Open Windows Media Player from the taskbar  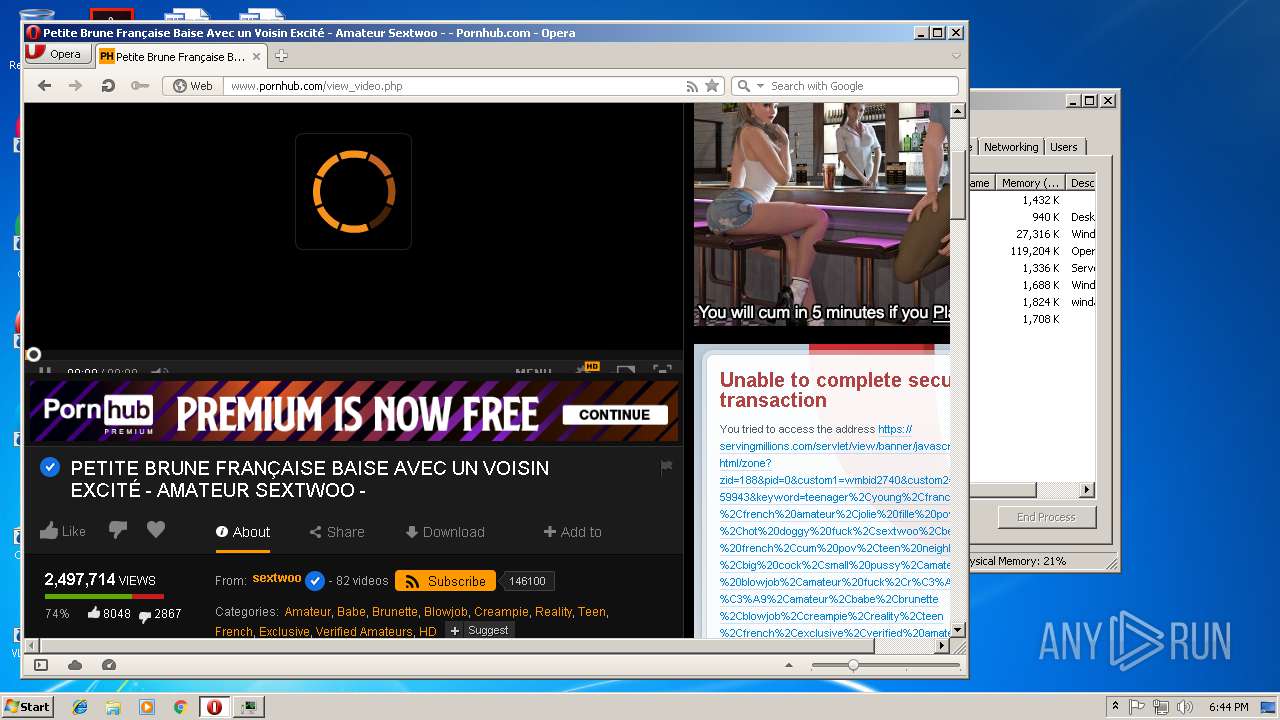click(x=147, y=706)
